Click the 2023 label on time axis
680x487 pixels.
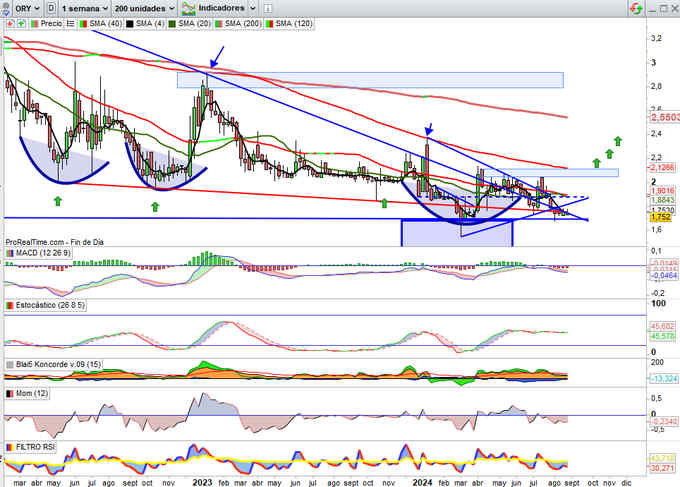(202, 482)
